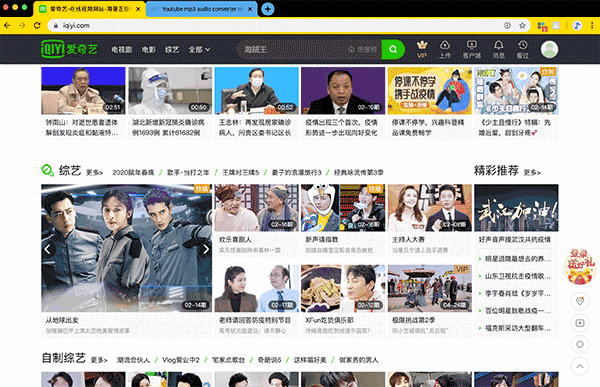The image size is (600, 387).
Task: Open the 综艺 item in the top navigation
Action: (x=172, y=49)
